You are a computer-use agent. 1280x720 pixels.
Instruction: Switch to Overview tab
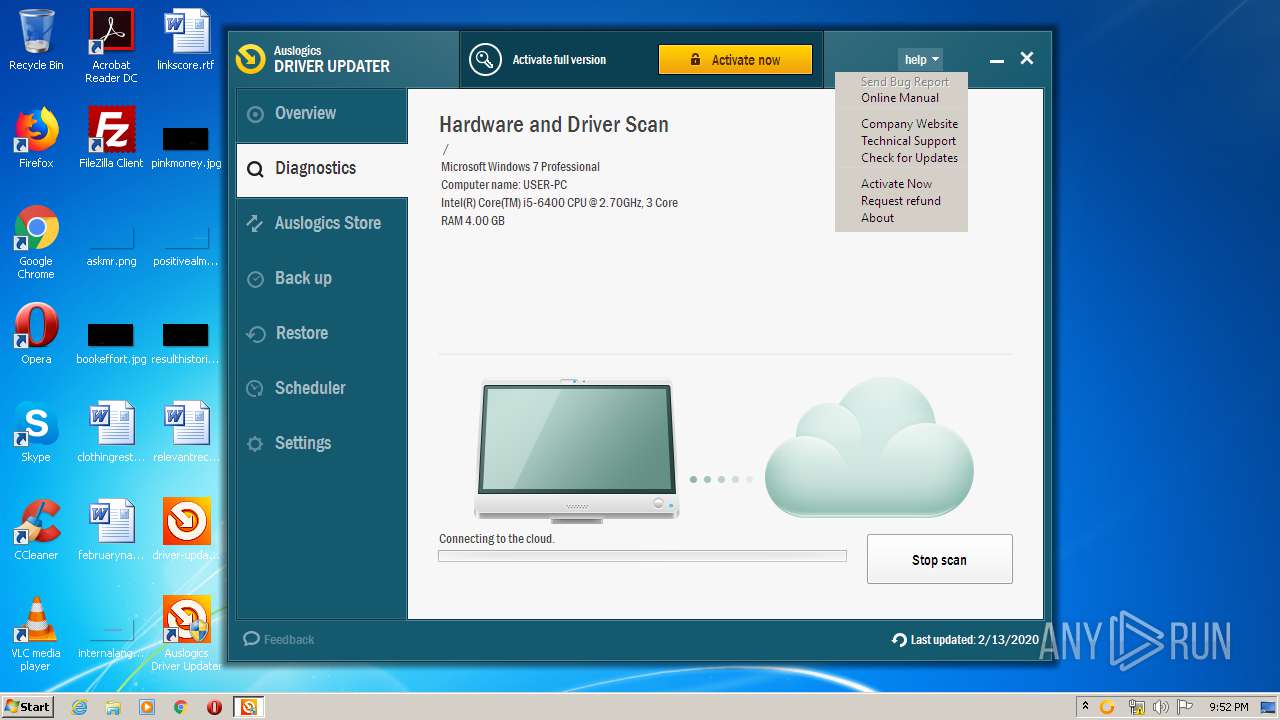tap(321, 114)
